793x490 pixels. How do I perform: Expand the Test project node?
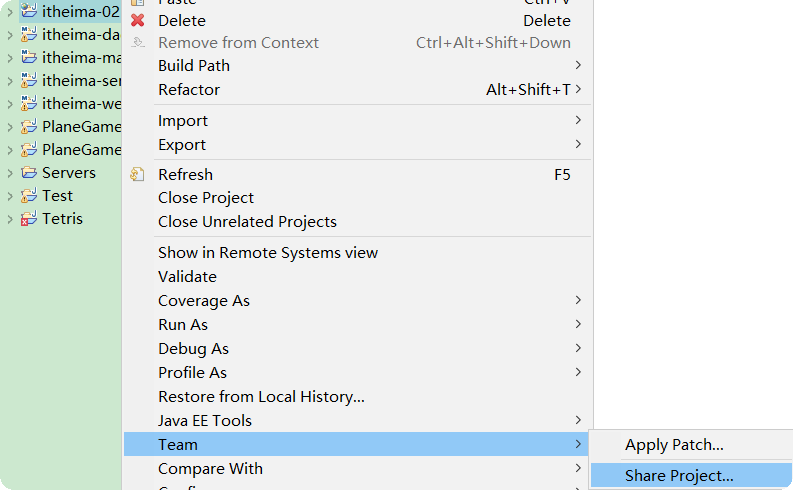point(10,196)
